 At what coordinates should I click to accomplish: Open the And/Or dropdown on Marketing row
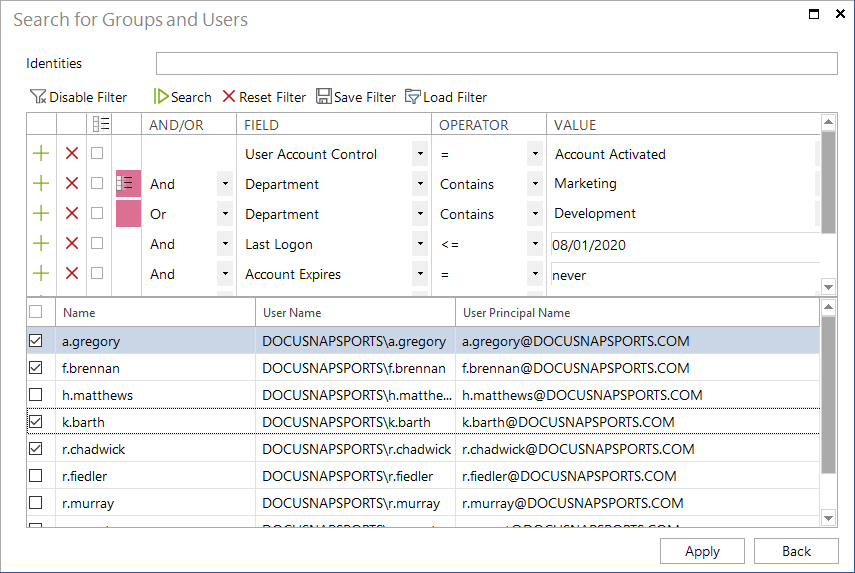225,184
